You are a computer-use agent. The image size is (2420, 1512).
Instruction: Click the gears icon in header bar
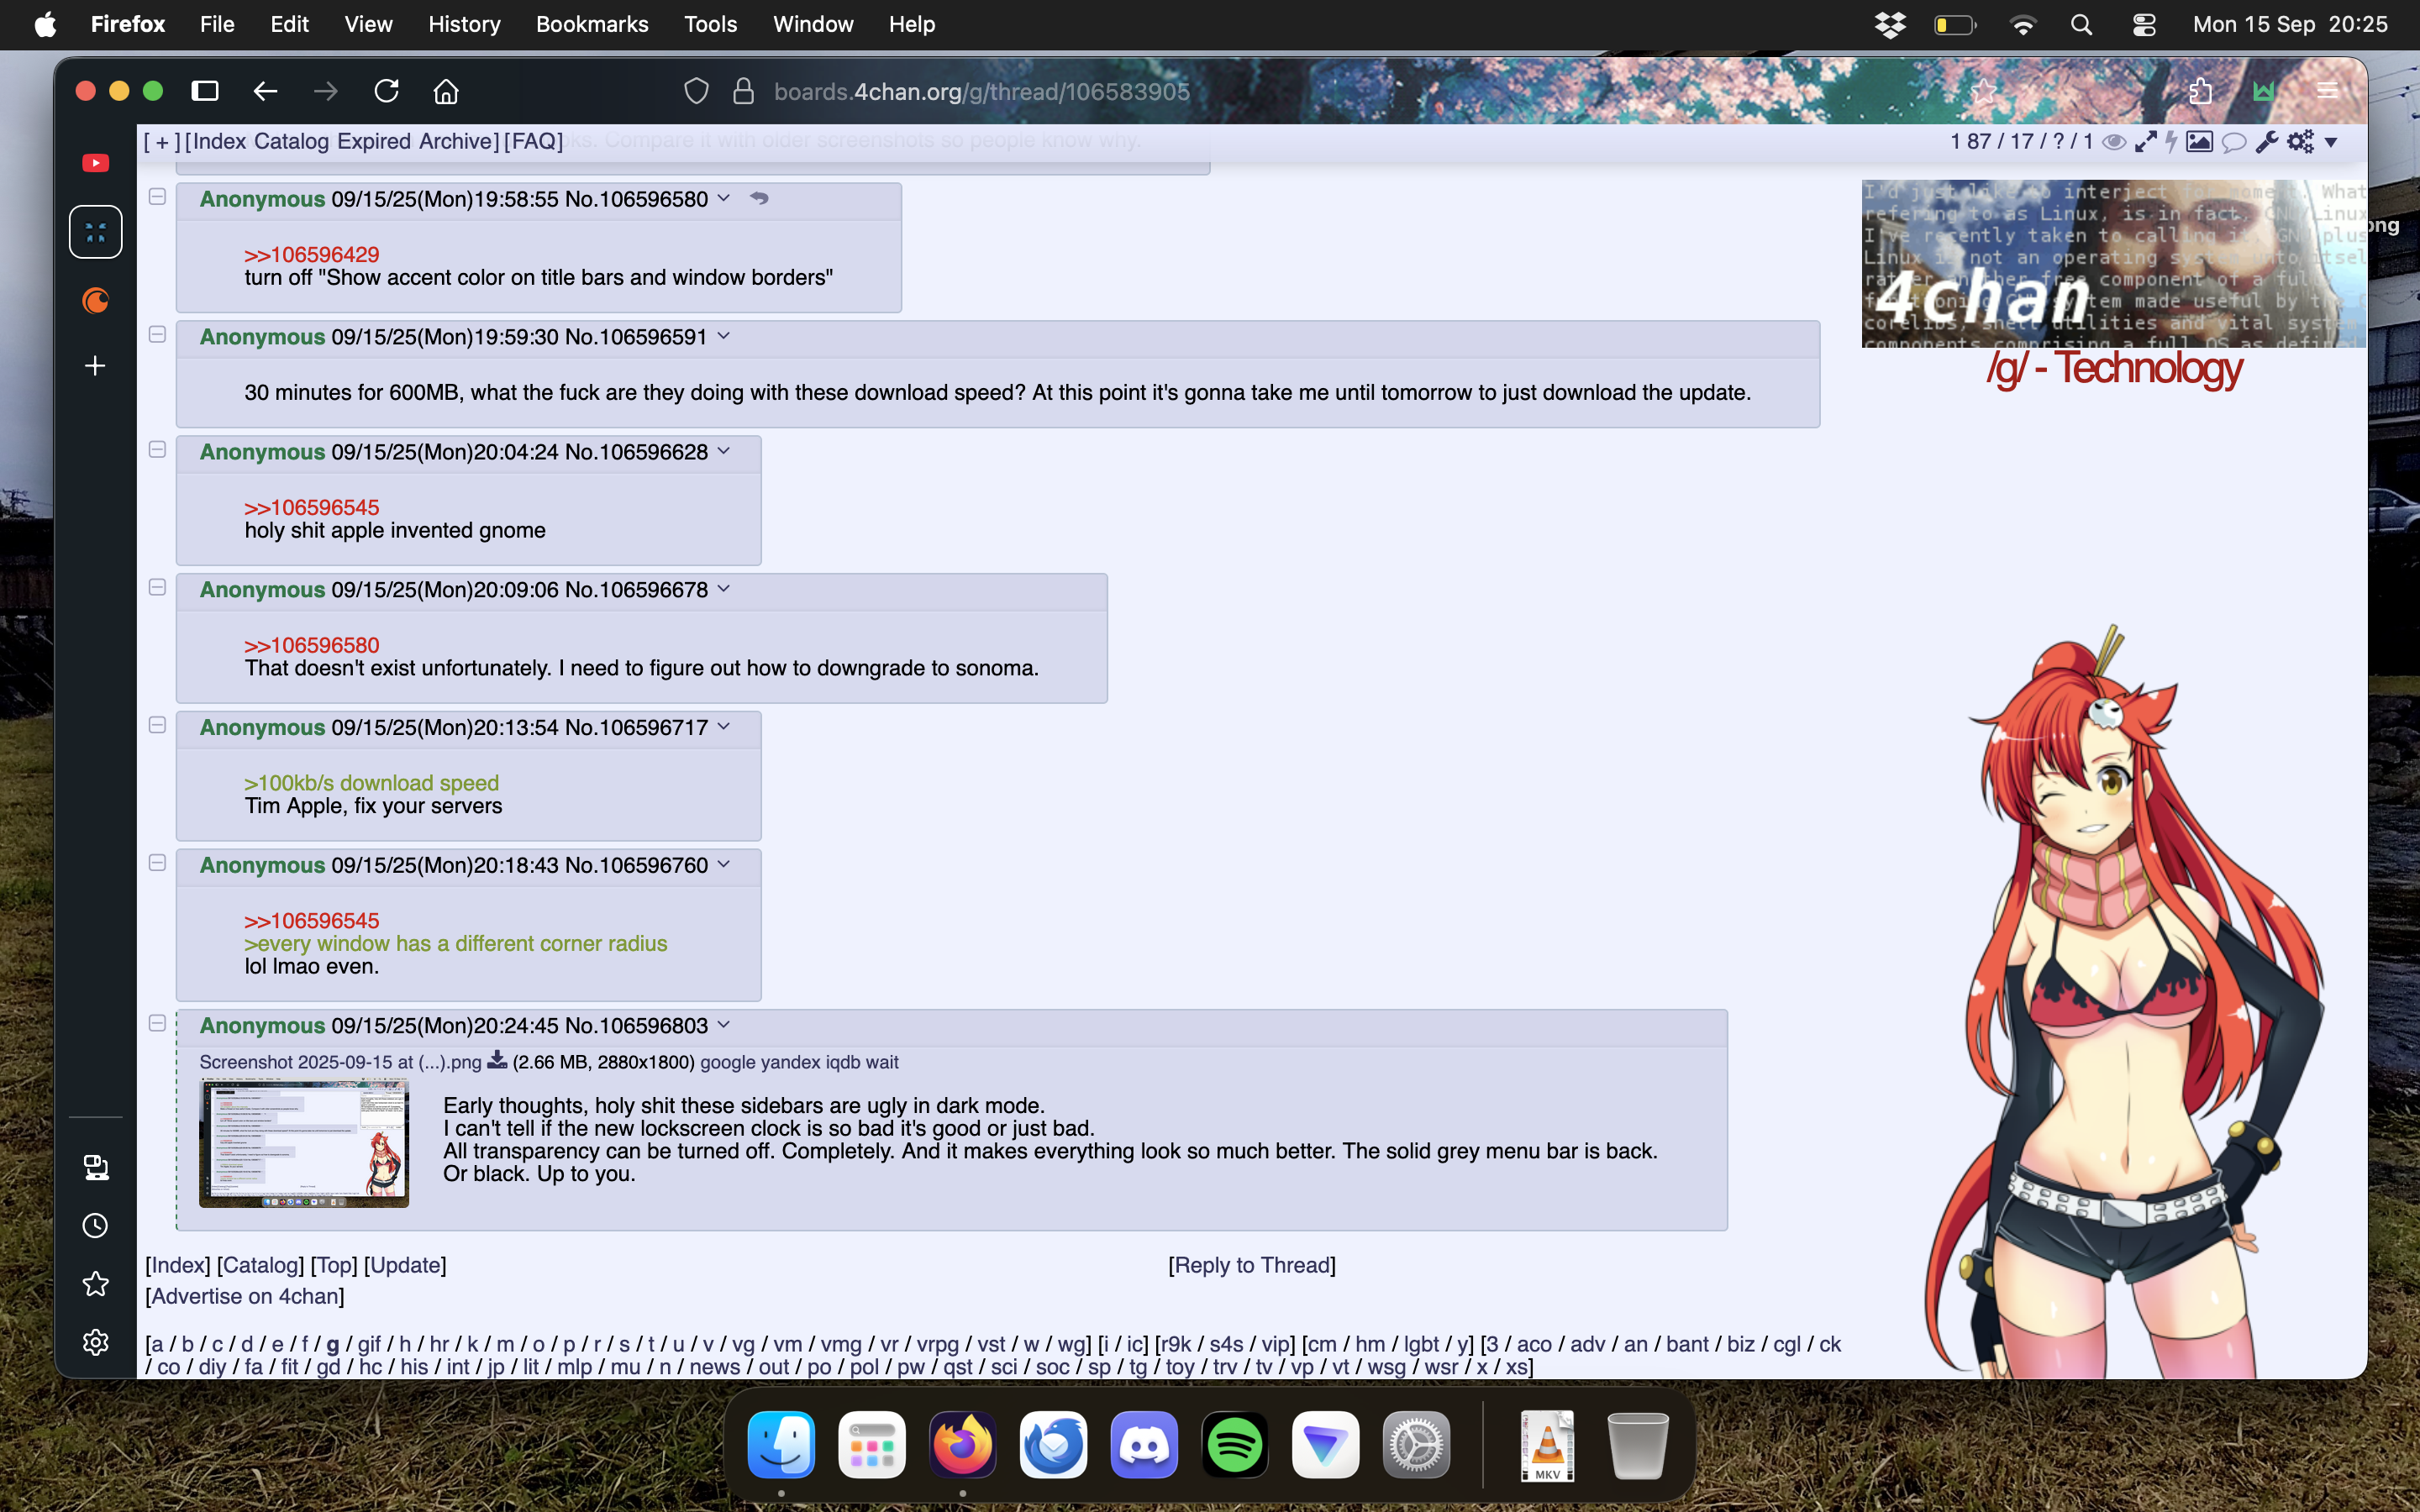(x=2299, y=142)
